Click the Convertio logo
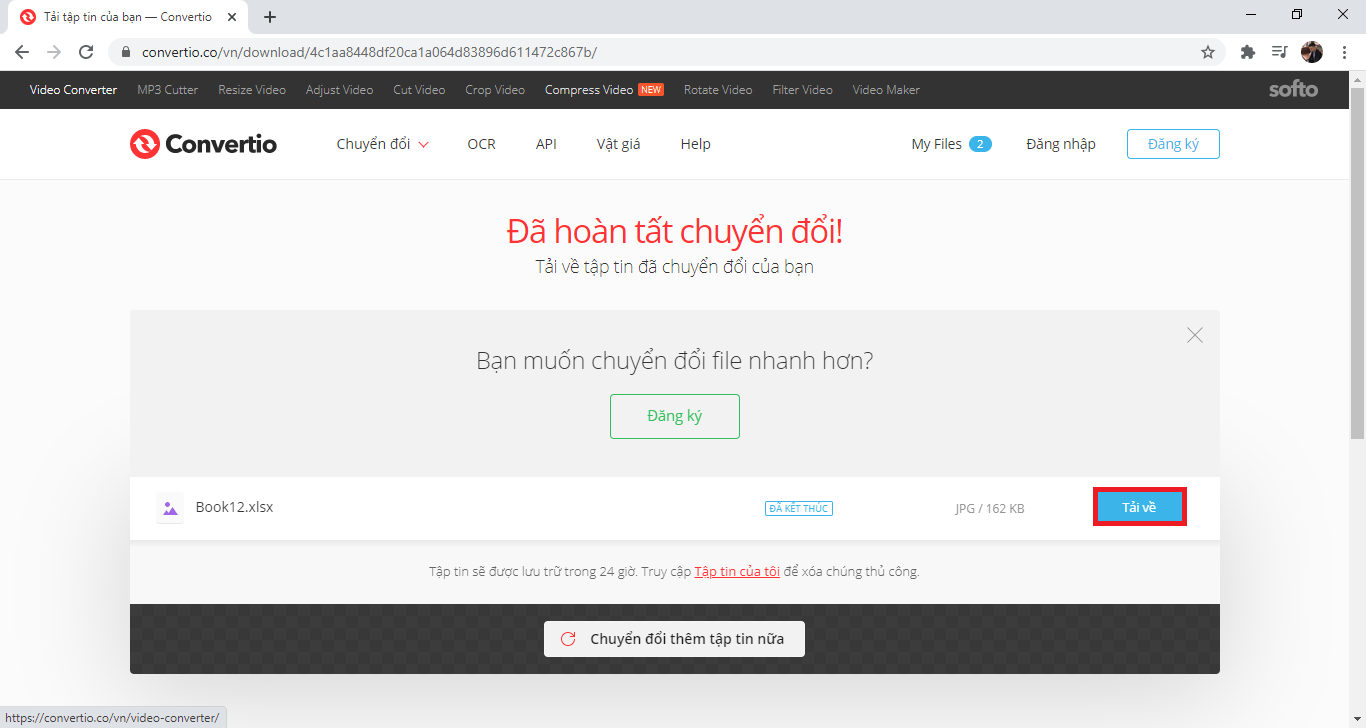Screen dimensions: 1366x728 (203, 144)
